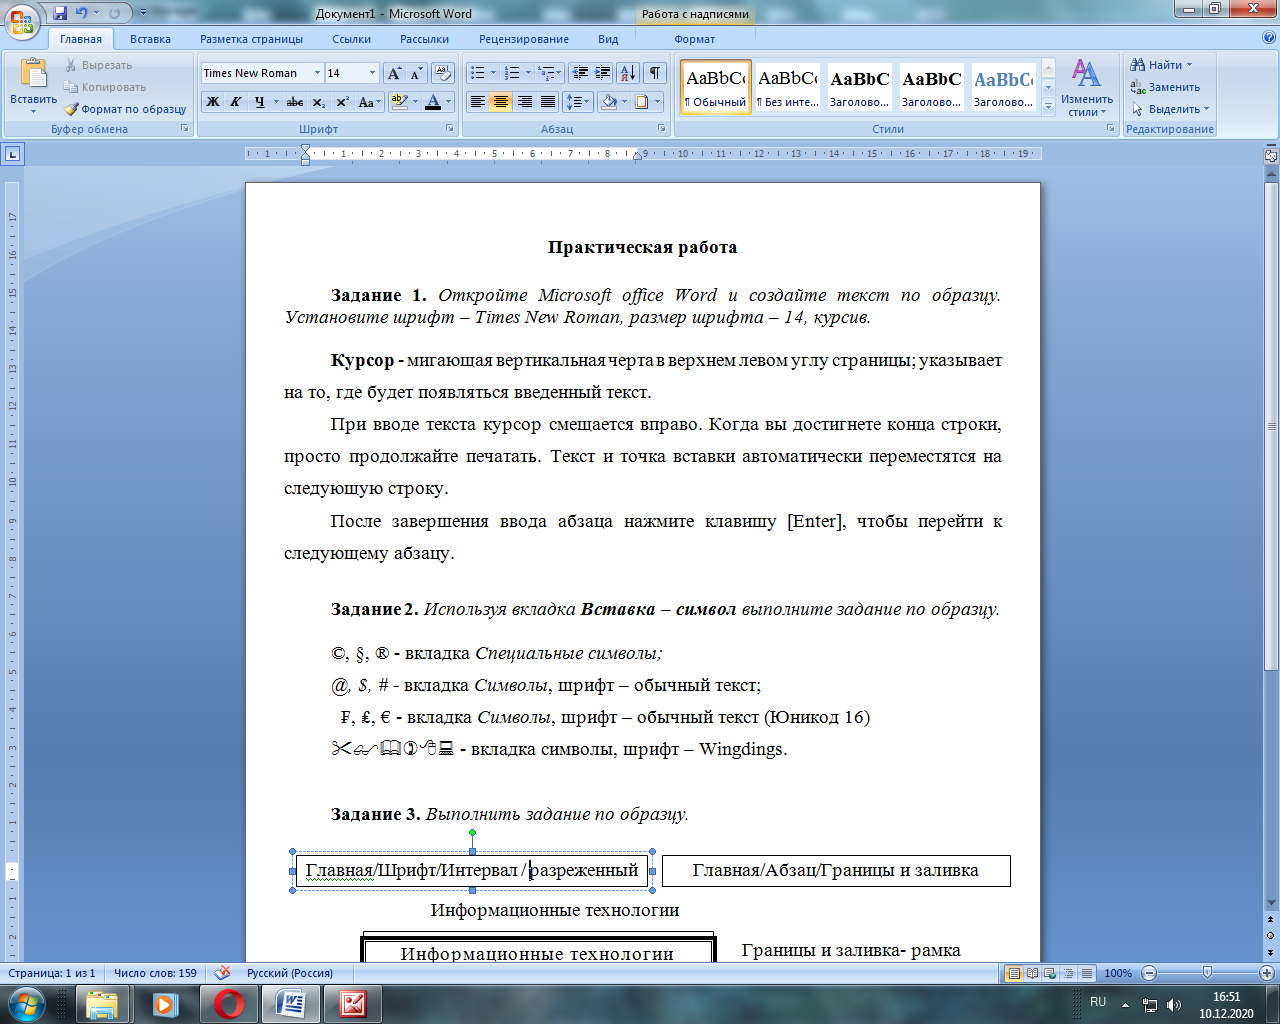Open the Office button menu
This screenshot has height=1024, width=1280.
pyautogui.click(x=22, y=20)
